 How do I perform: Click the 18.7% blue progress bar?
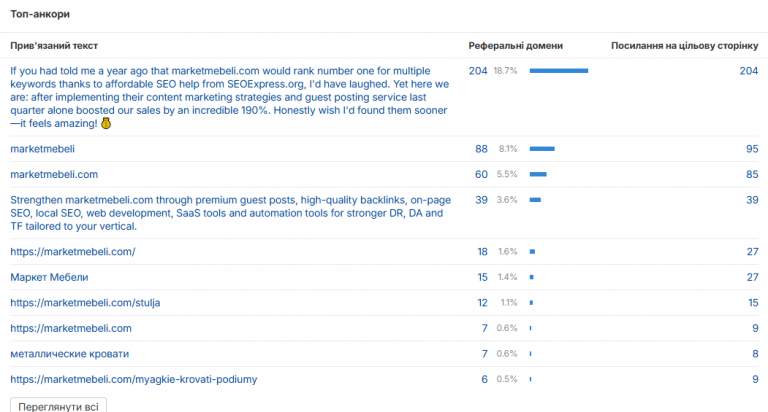click(558, 71)
